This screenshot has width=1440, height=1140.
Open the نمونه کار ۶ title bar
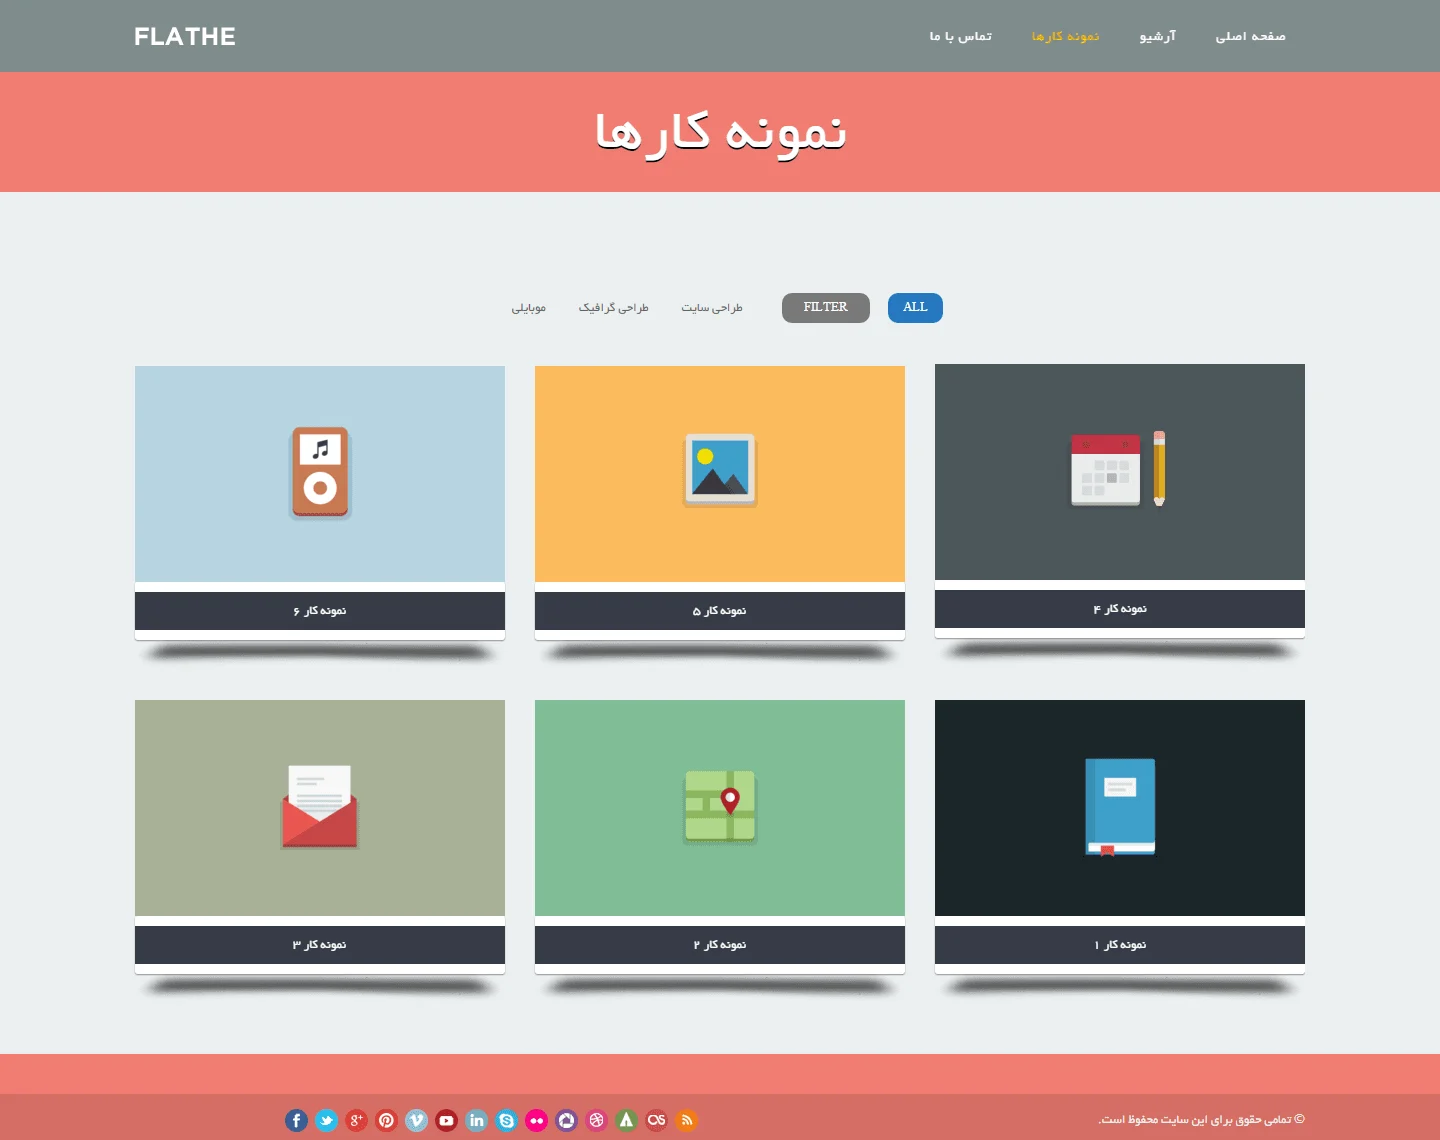click(320, 611)
